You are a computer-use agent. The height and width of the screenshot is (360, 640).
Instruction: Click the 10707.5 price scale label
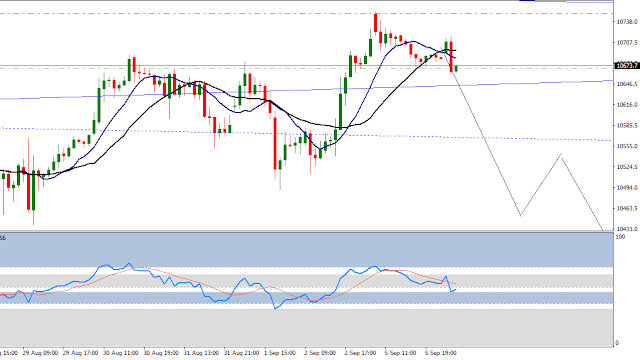pyautogui.click(x=627, y=42)
